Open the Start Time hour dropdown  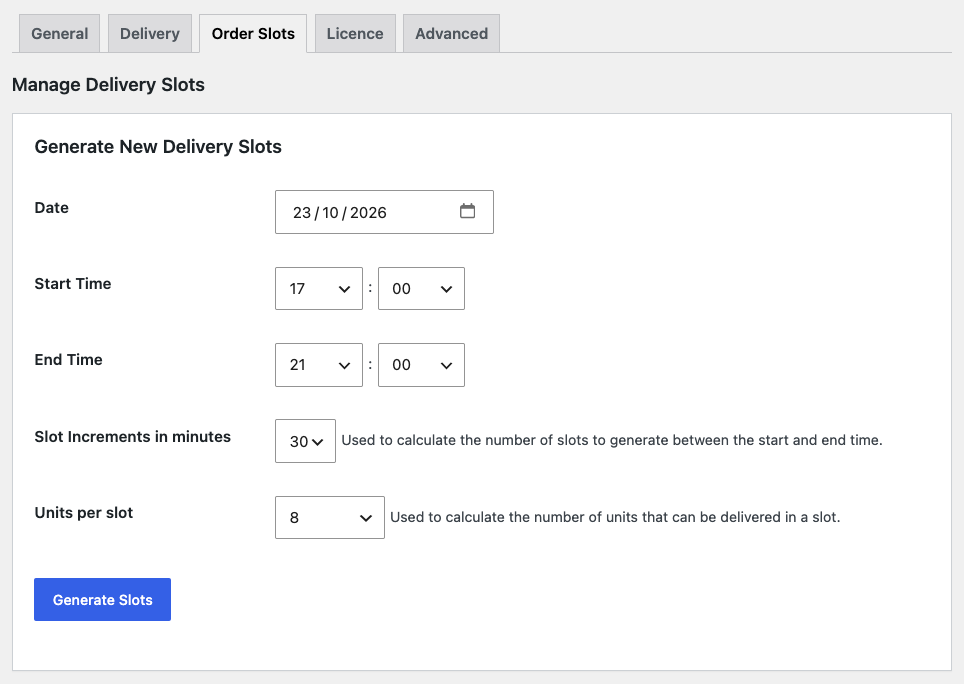[318, 288]
